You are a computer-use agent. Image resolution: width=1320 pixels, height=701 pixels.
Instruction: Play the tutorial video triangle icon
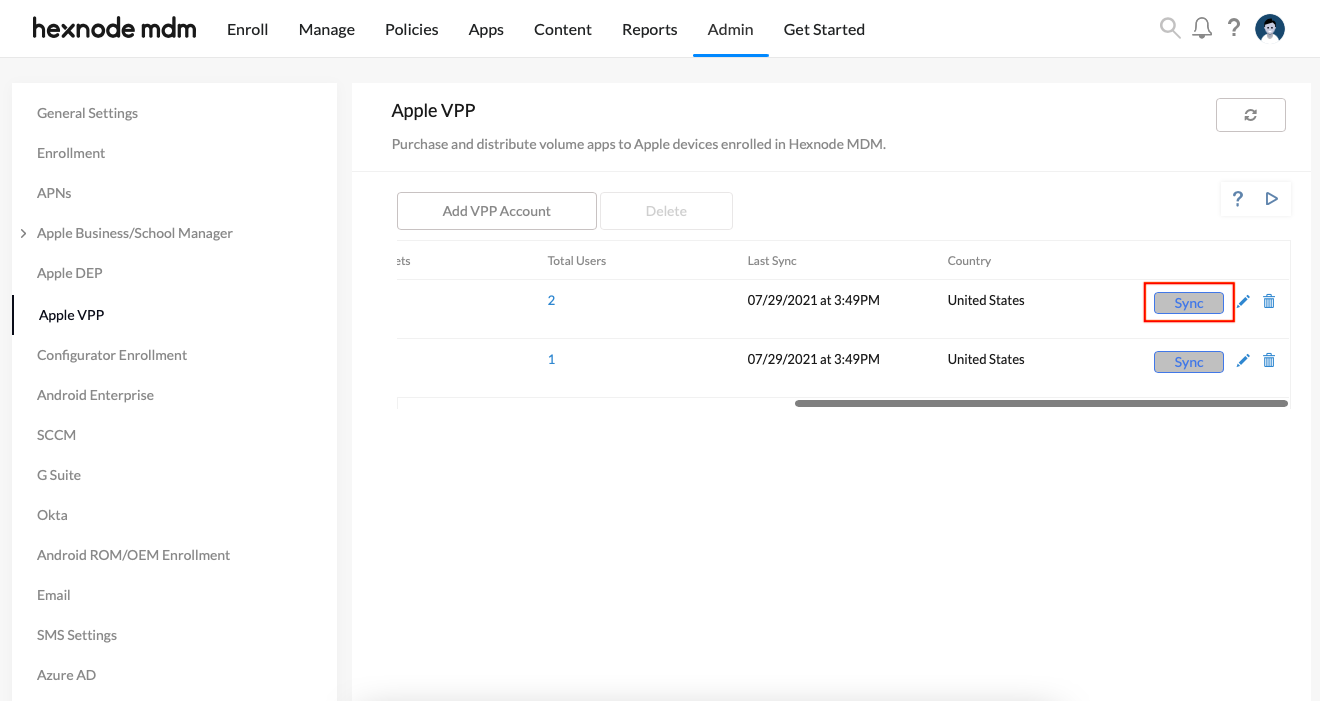click(x=1272, y=199)
